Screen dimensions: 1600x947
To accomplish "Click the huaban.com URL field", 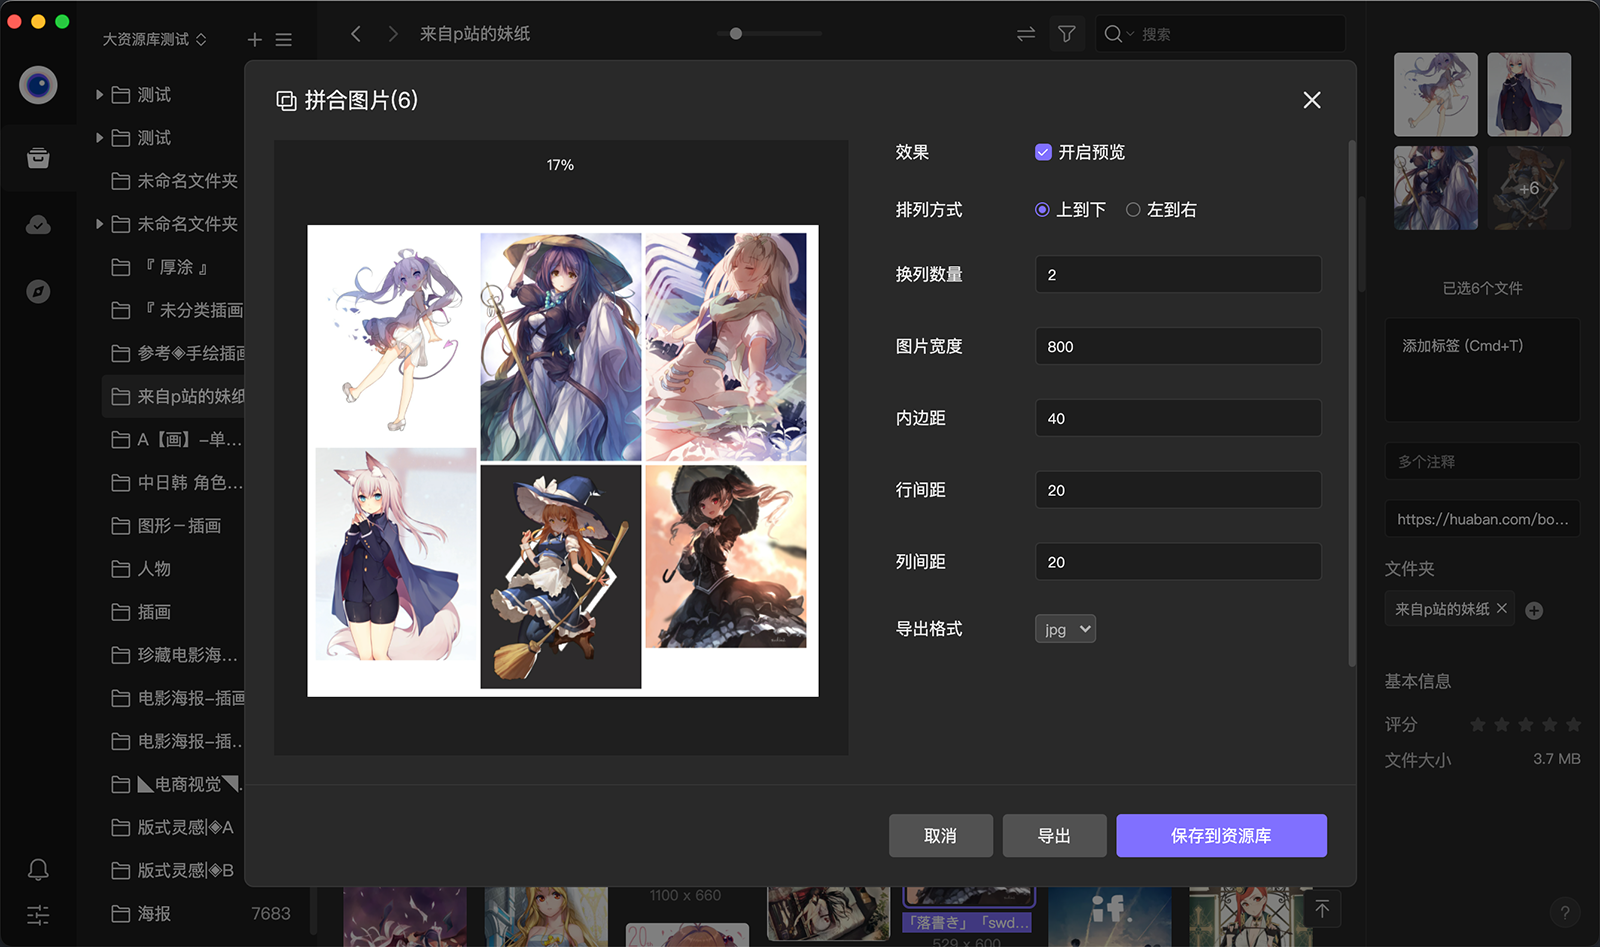I will (x=1482, y=519).
